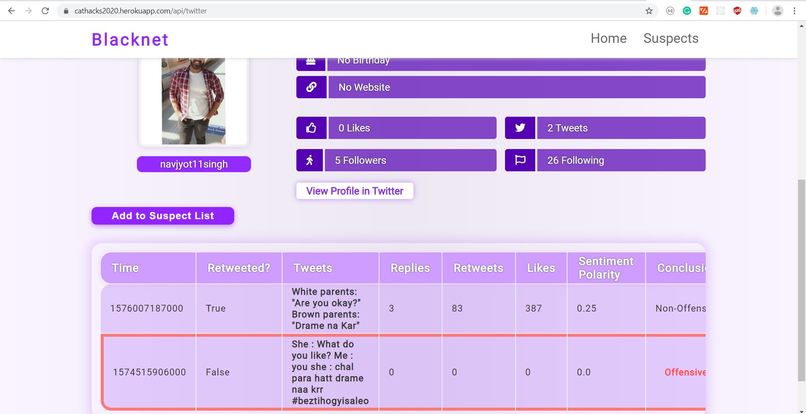Click timestamp 1574515906000 cell
The height and width of the screenshot is (414, 806).
point(150,372)
